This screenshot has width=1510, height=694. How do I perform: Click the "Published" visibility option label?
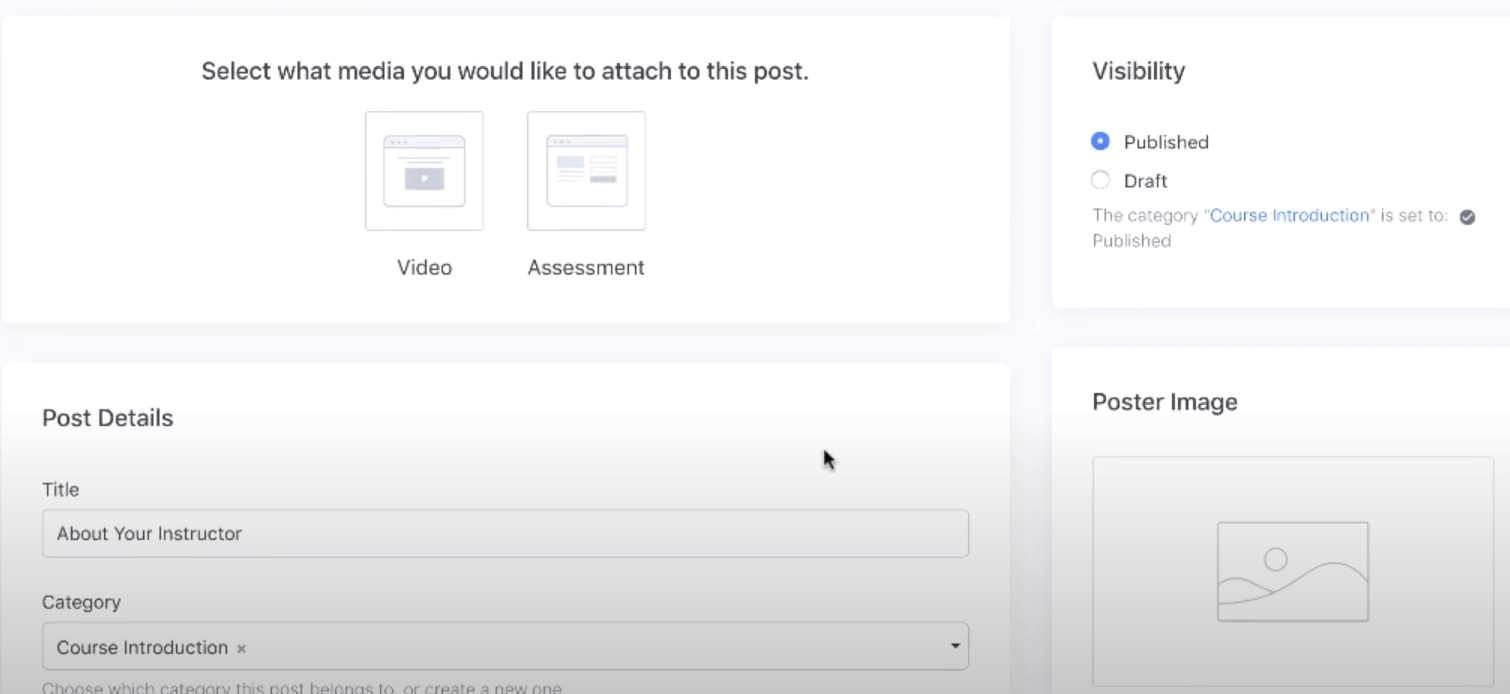point(1166,142)
